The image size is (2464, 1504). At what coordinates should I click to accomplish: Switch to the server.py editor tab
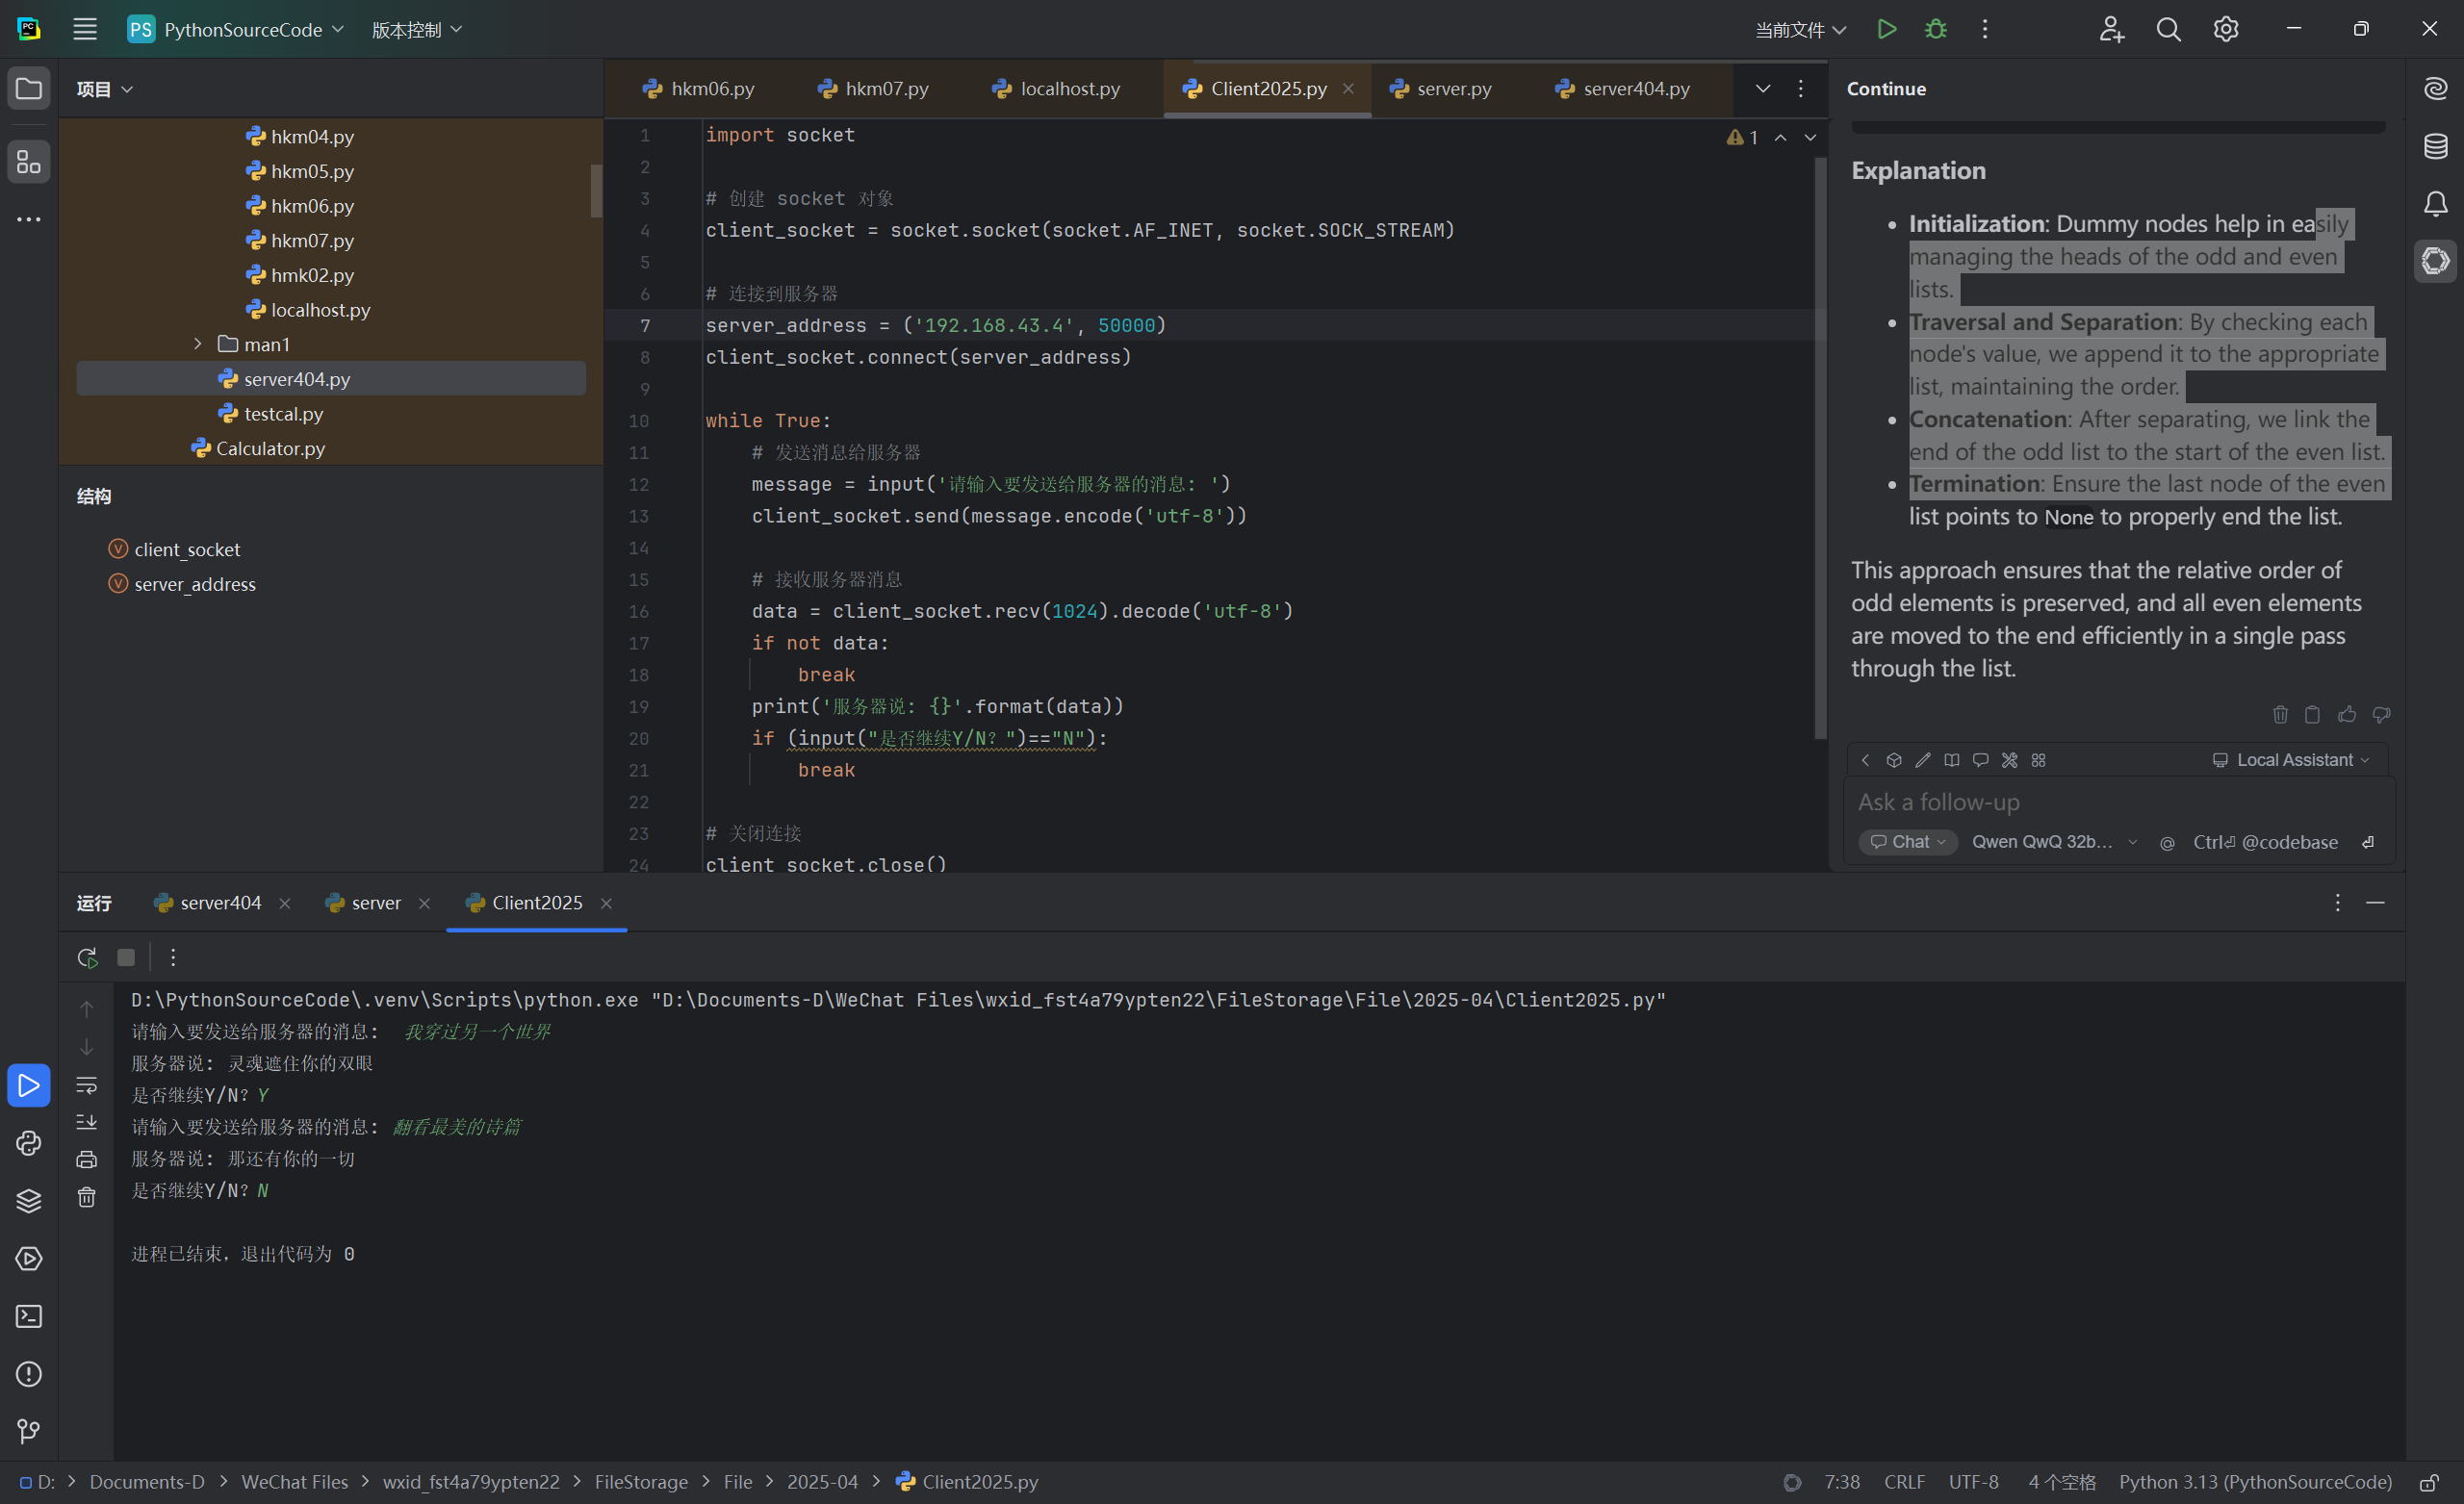click(x=1452, y=88)
